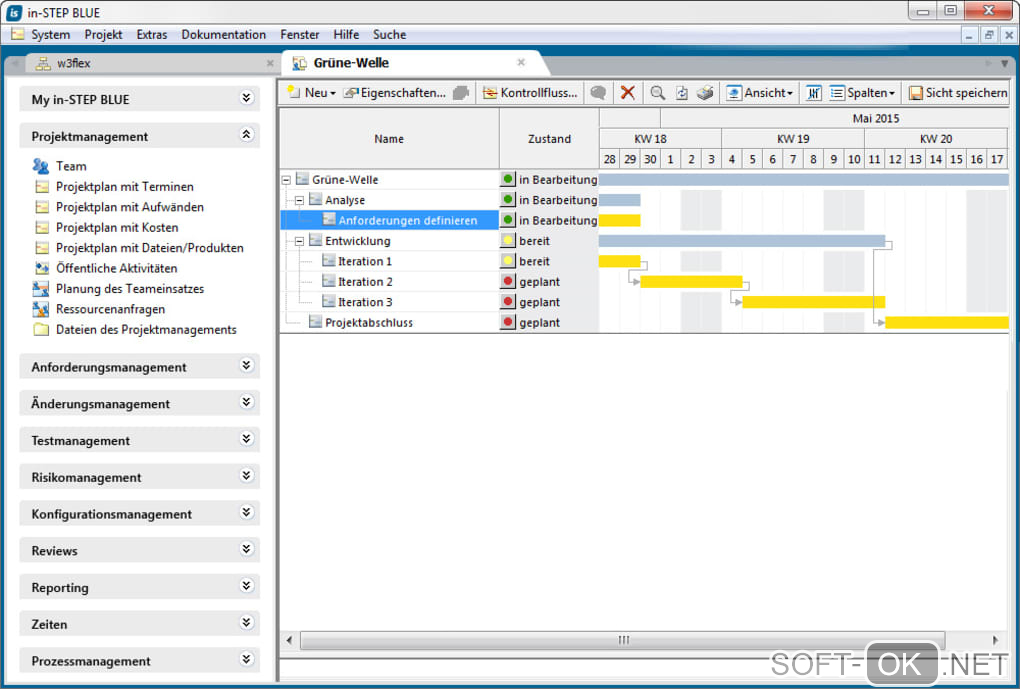Screen dimensions: 1020x689
Task: Click the gray icon next to Eigenschaften
Action: pyautogui.click(x=461, y=93)
